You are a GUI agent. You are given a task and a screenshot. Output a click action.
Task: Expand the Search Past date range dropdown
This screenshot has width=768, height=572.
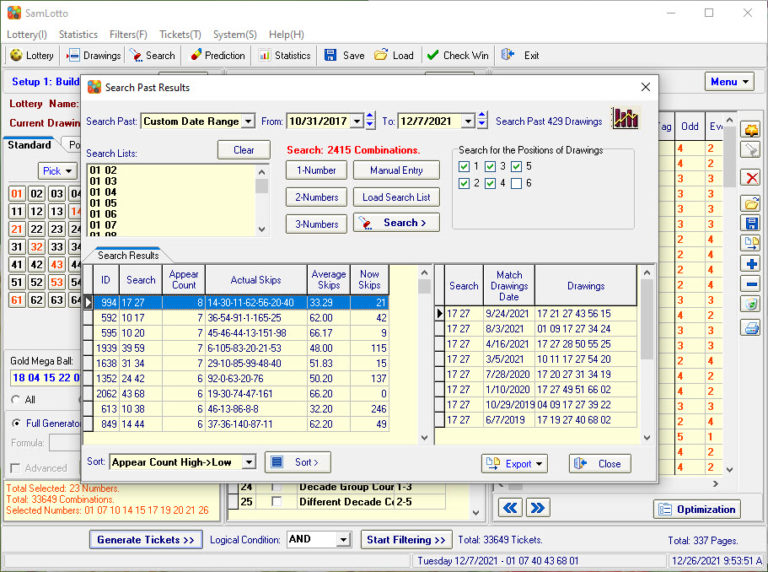click(x=248, y=121)
